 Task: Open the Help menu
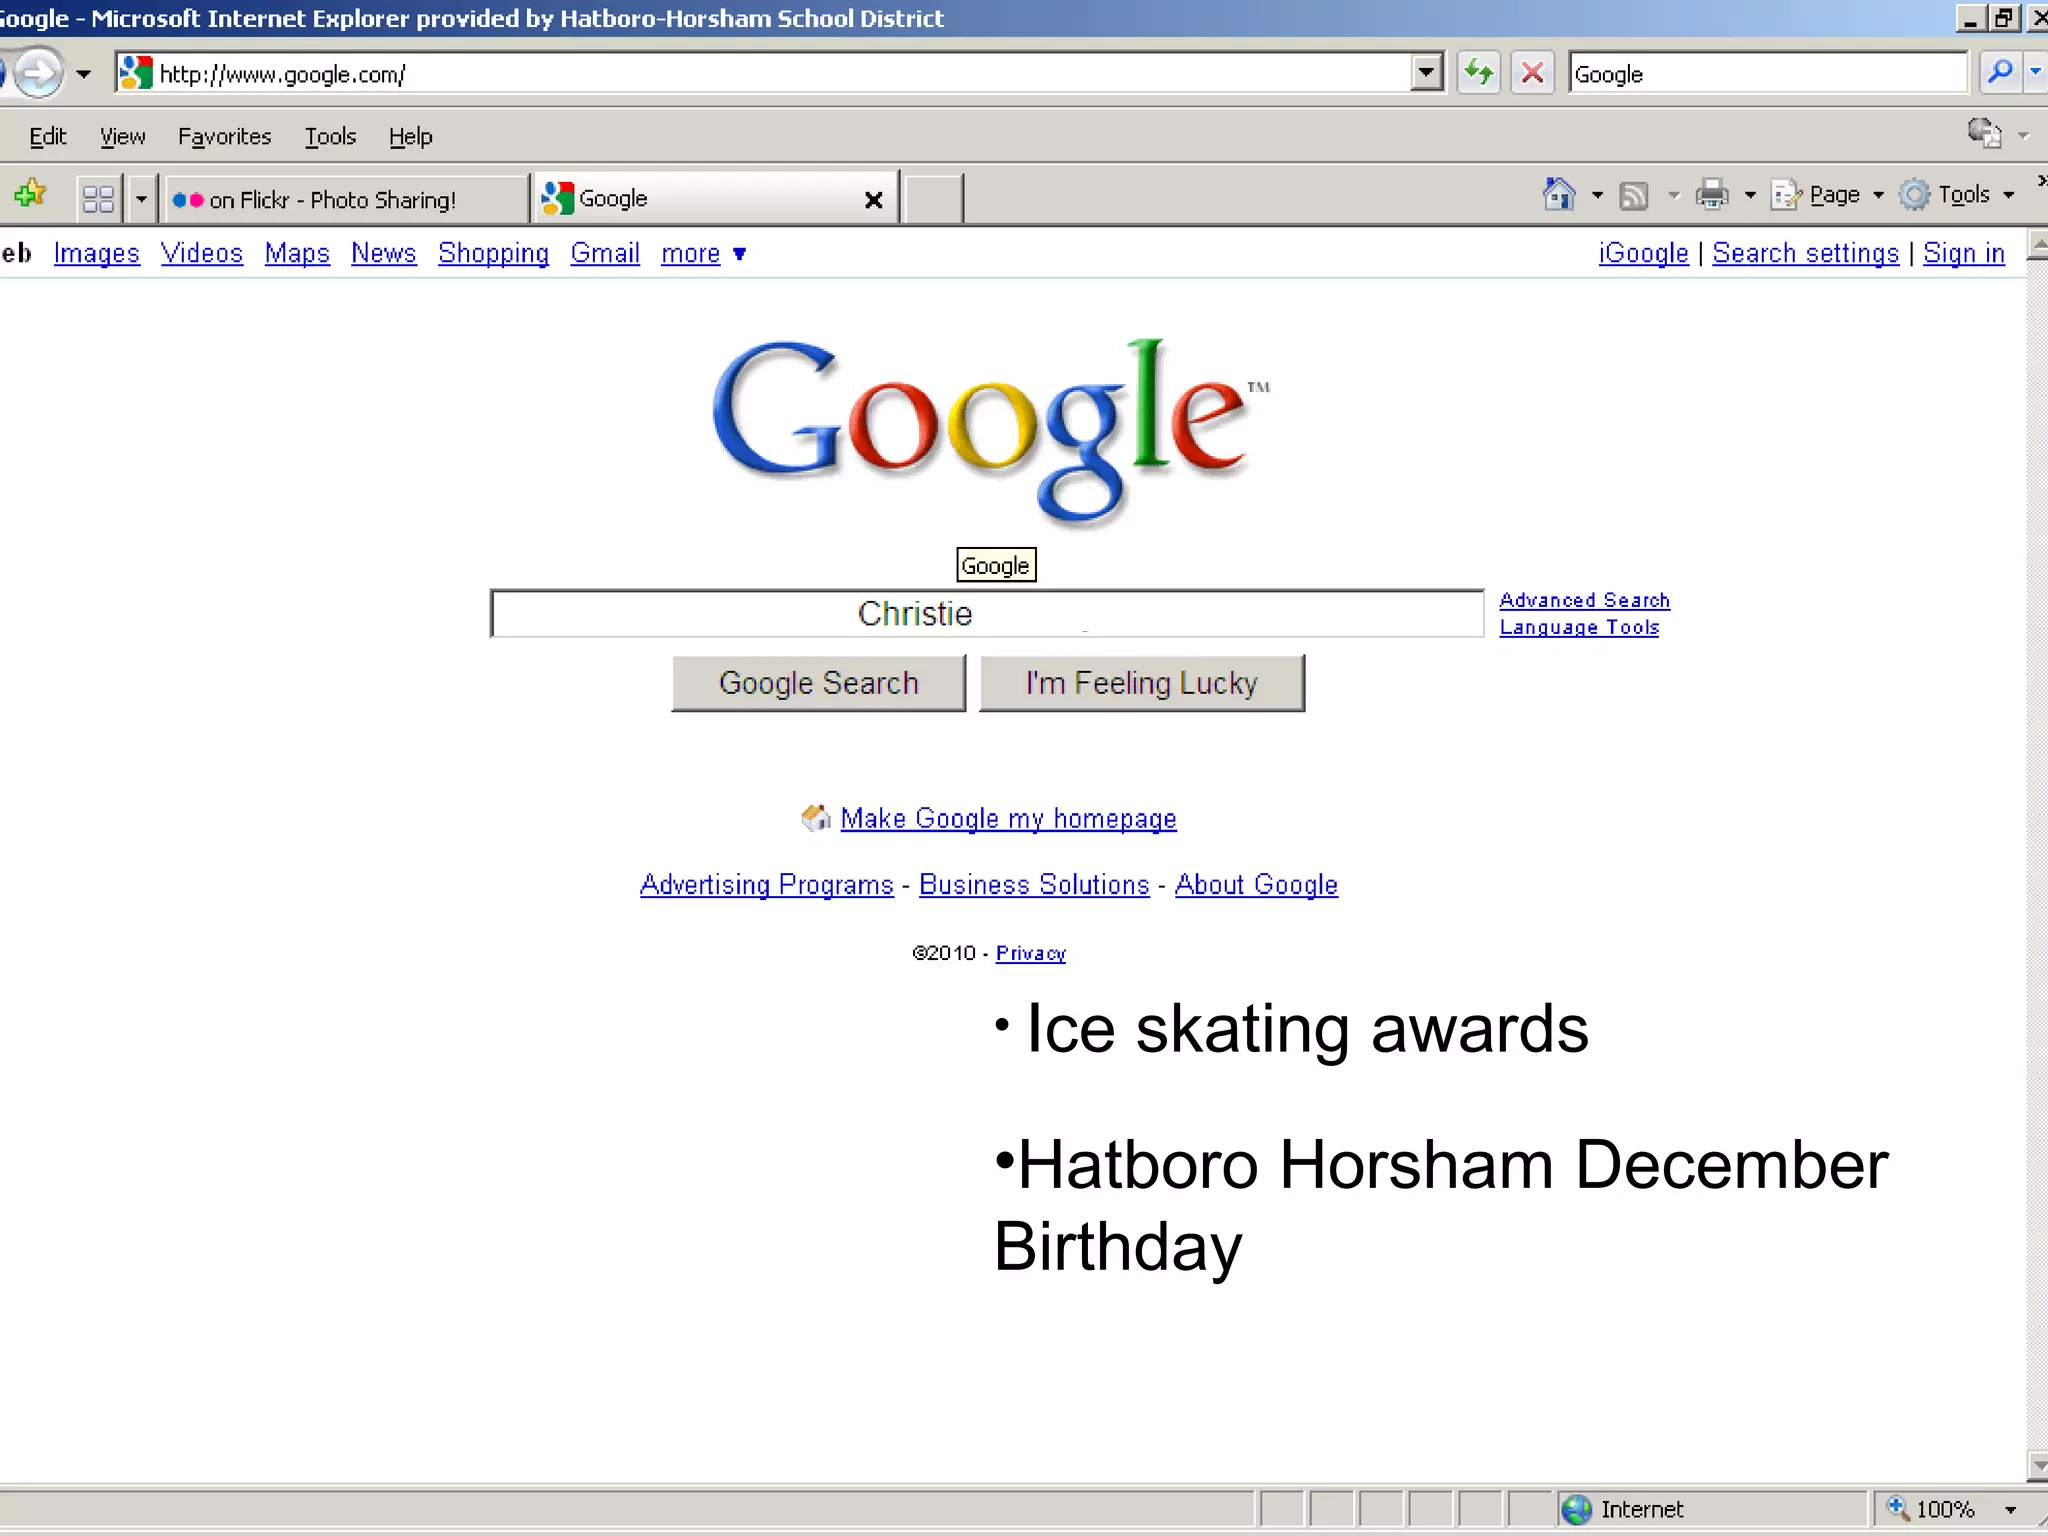pyautogui.click(x=410, y=137)
